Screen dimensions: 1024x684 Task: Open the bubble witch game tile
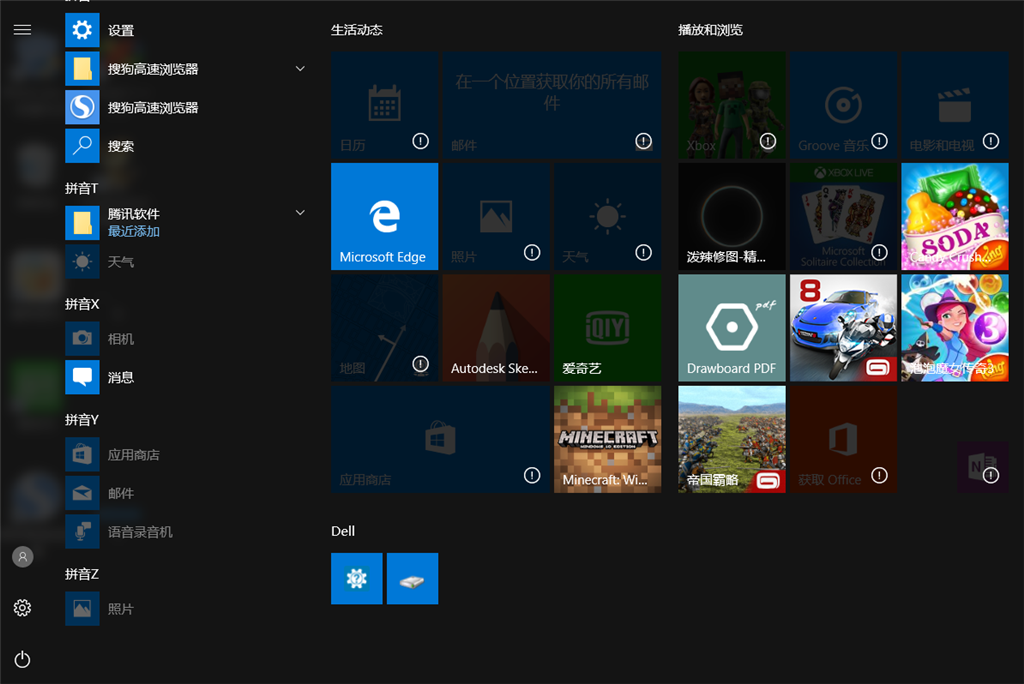(955, 328)
